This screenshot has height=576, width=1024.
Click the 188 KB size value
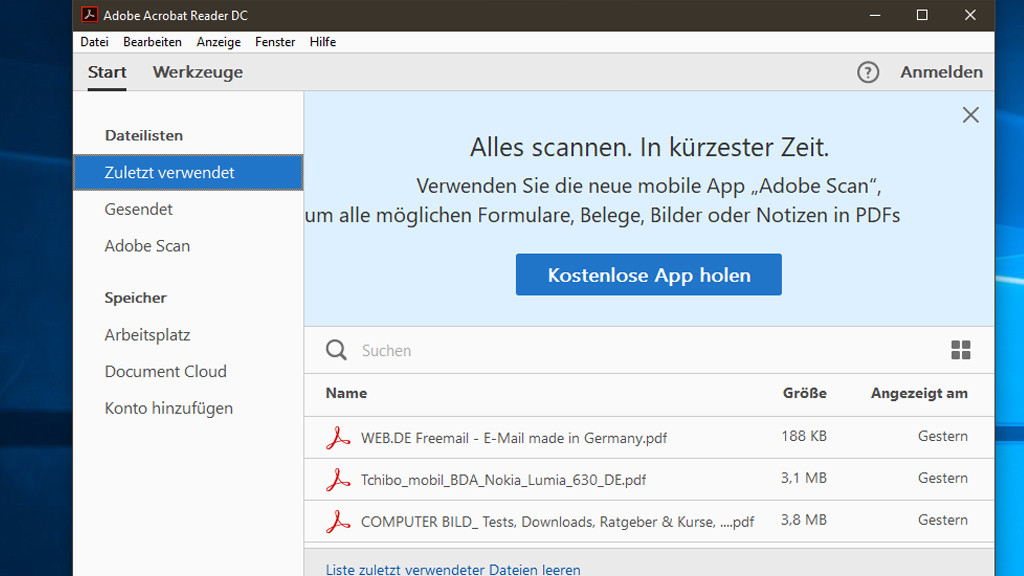tap(804, 436)
